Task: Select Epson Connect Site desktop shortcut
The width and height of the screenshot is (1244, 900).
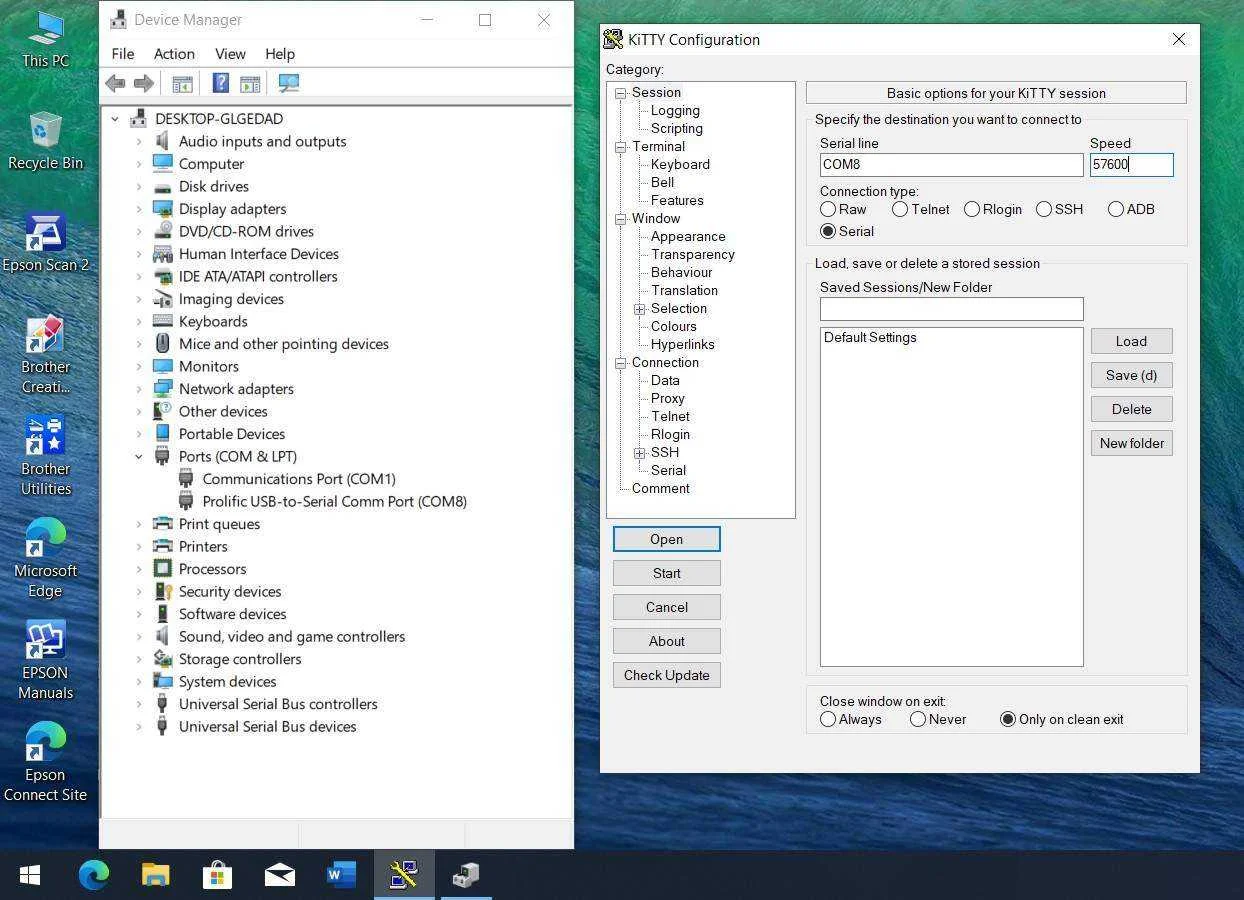Action: (45, 763)
